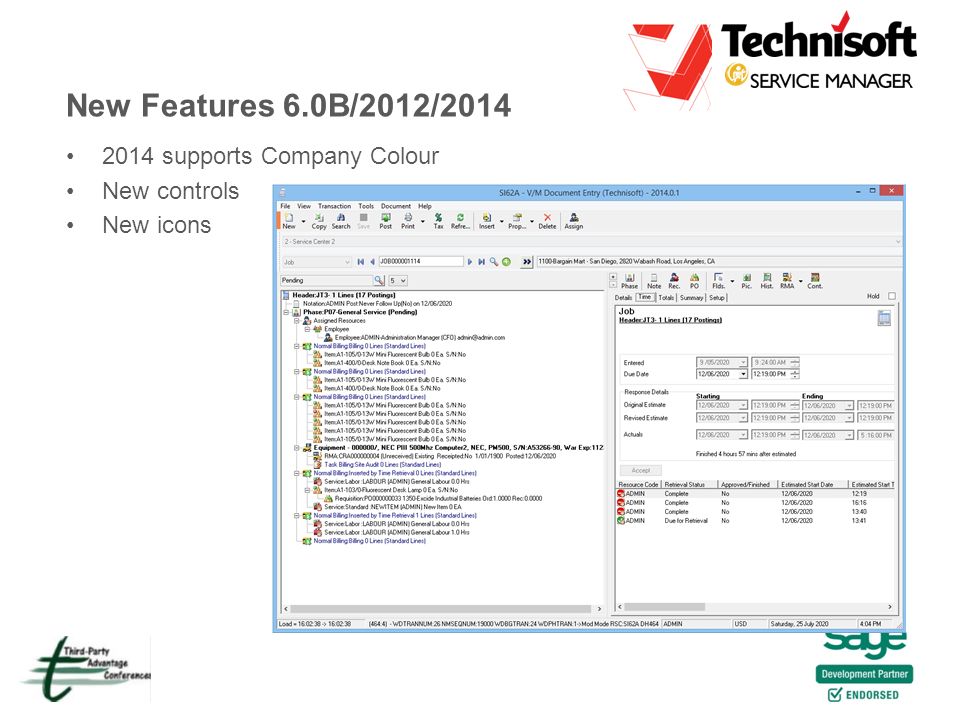Switch to the Totals tab
The image size is (960, 720).
coord(666,298)
